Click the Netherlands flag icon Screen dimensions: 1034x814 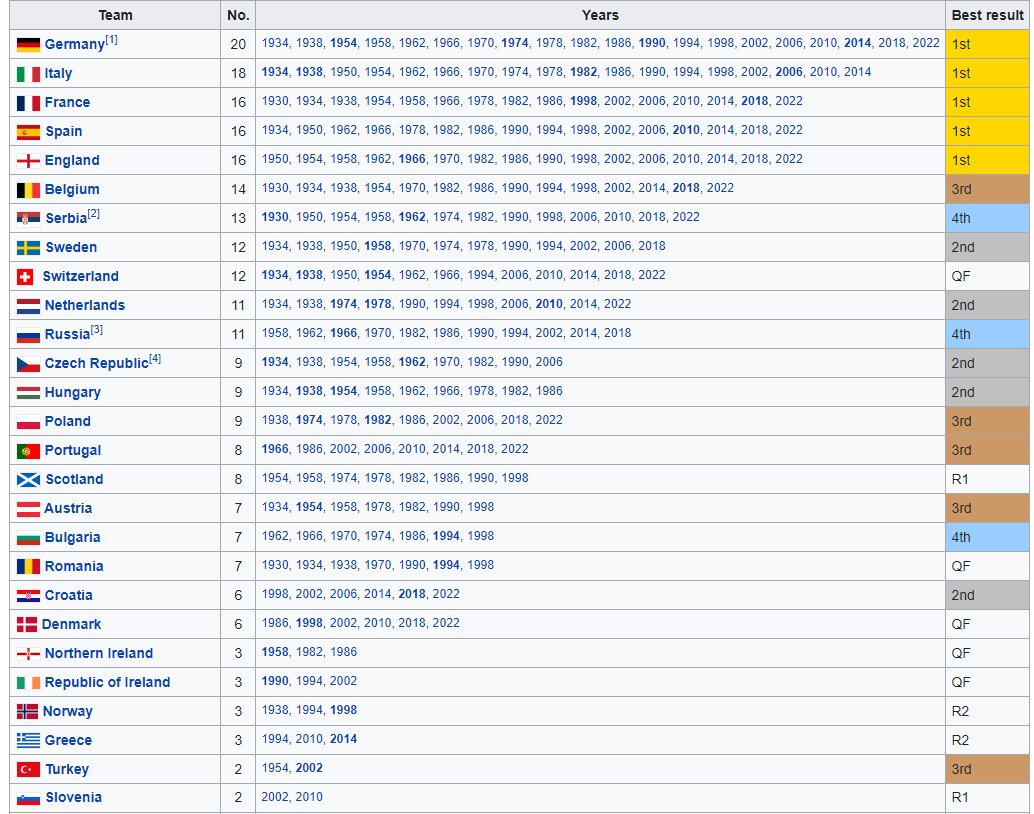(28, 306)
